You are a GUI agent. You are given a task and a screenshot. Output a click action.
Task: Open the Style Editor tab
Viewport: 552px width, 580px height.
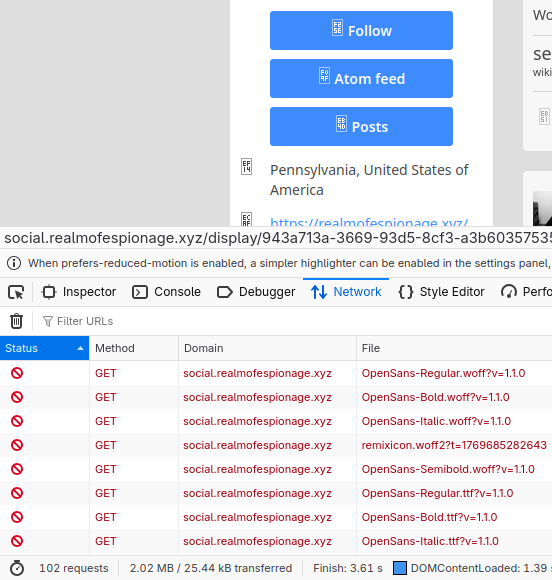[x=441, y=292]
